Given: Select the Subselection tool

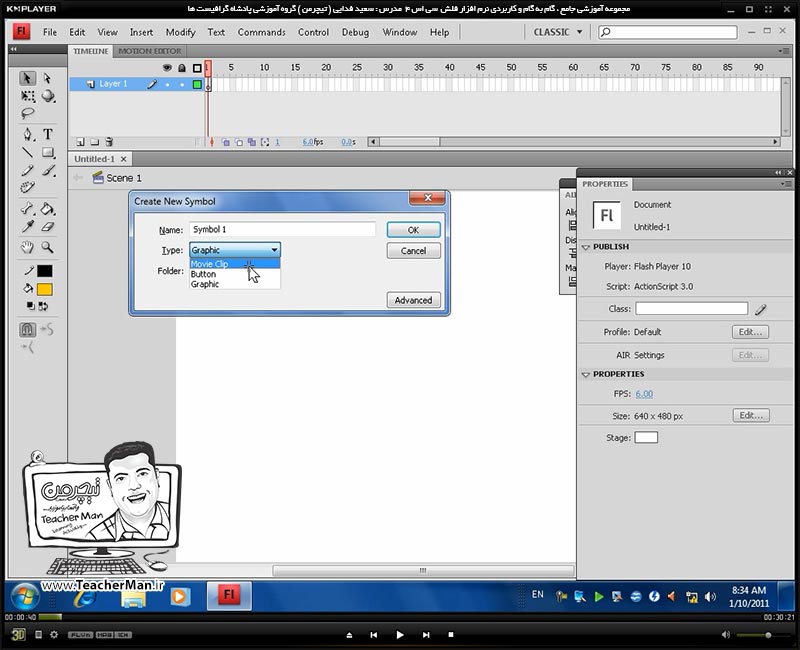Looking at the screenshot, I should 47,78.
